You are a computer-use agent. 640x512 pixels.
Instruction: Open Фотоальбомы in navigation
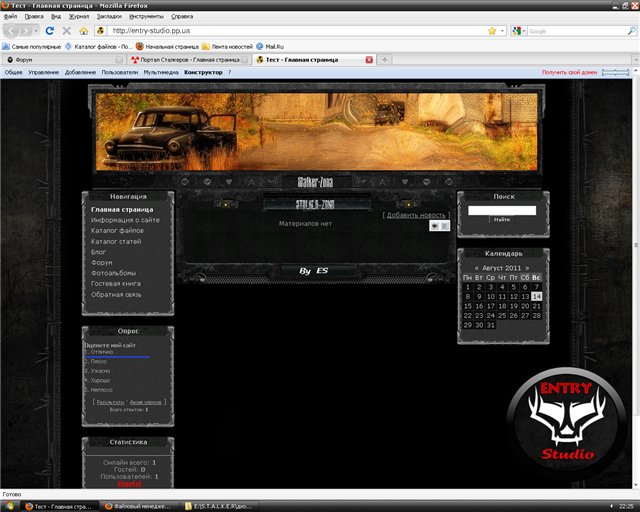pos(113,273)
